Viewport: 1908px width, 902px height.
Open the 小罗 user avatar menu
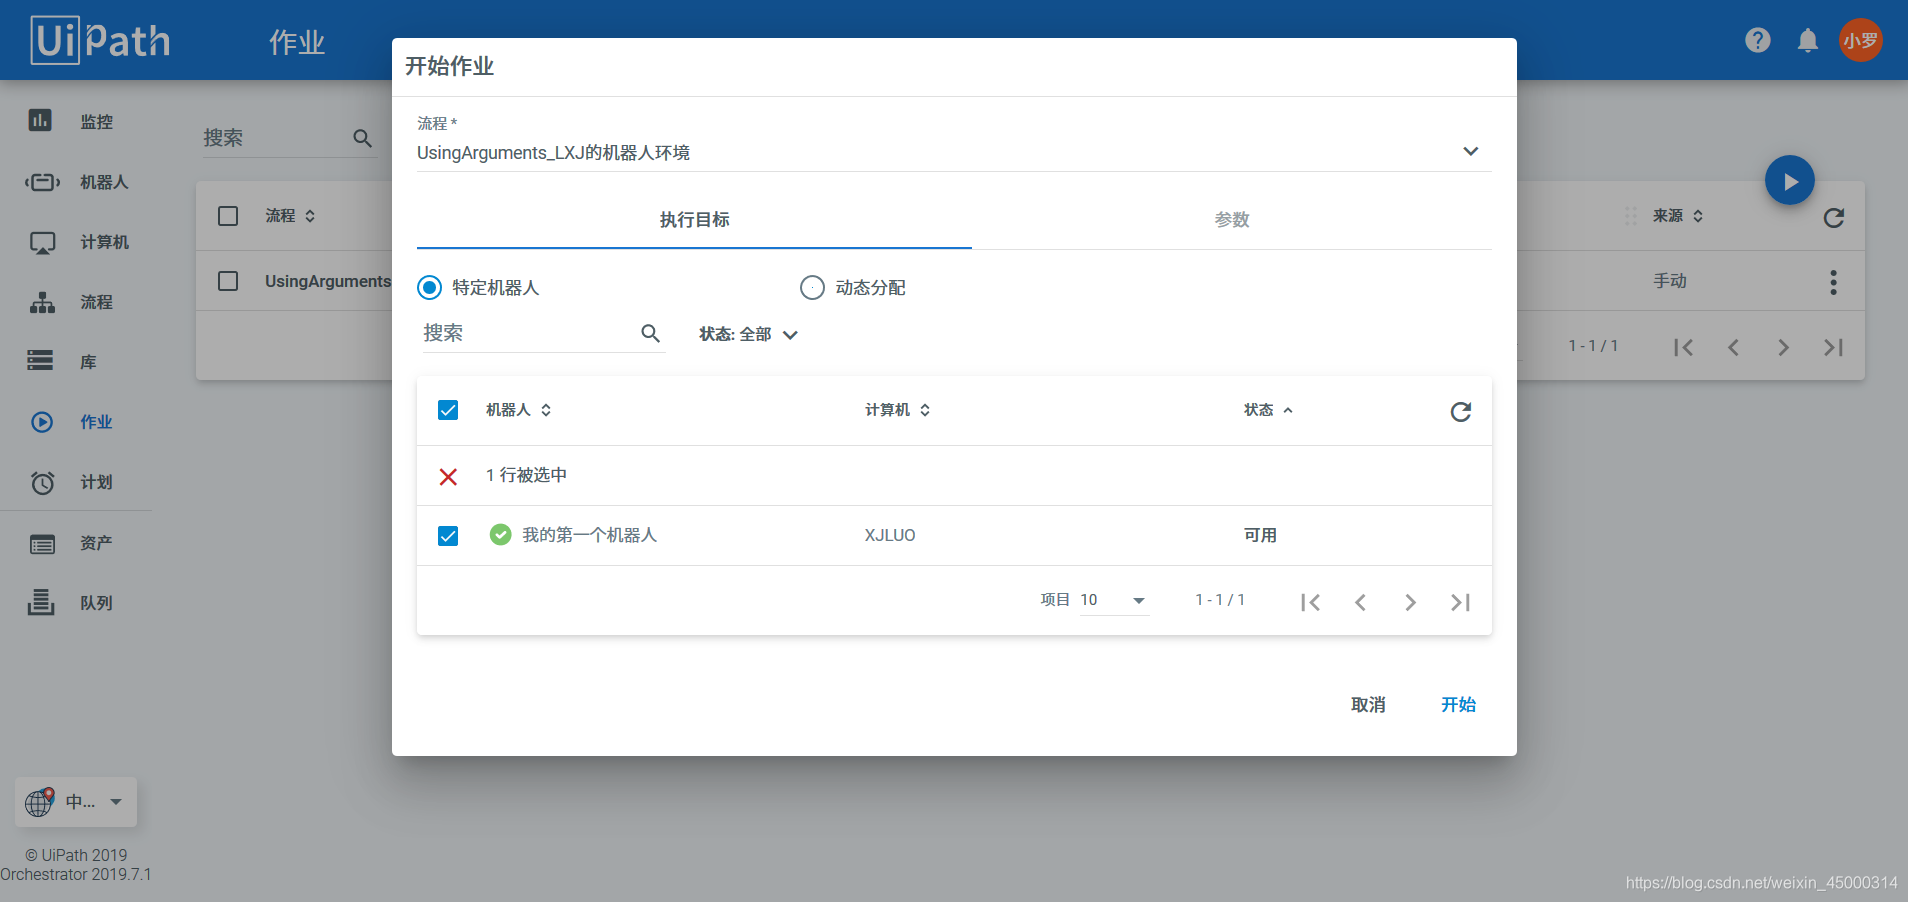click(x=1861, y=40)
